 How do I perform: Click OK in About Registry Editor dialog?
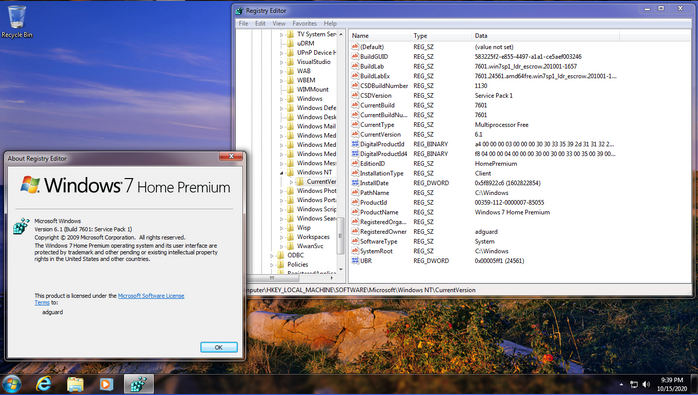point(219,347)
